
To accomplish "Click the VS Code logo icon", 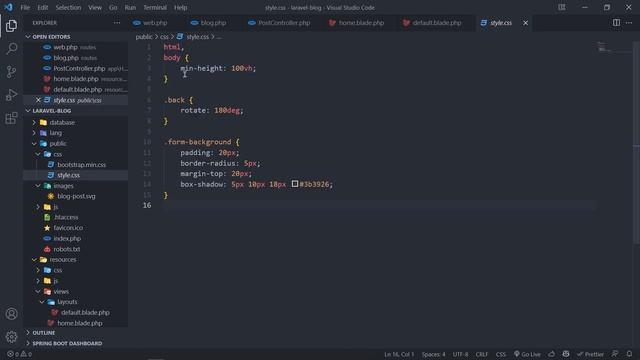I will tap(9, 7).
